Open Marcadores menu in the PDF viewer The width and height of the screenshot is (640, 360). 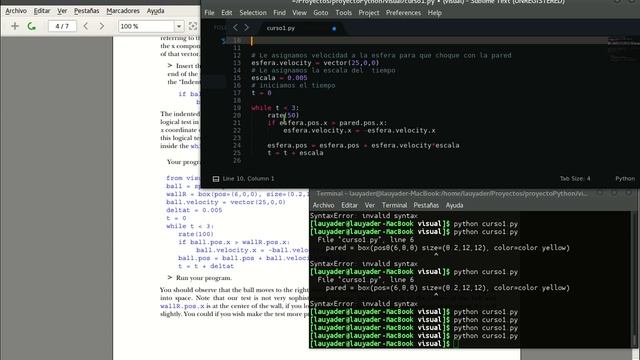123,11
